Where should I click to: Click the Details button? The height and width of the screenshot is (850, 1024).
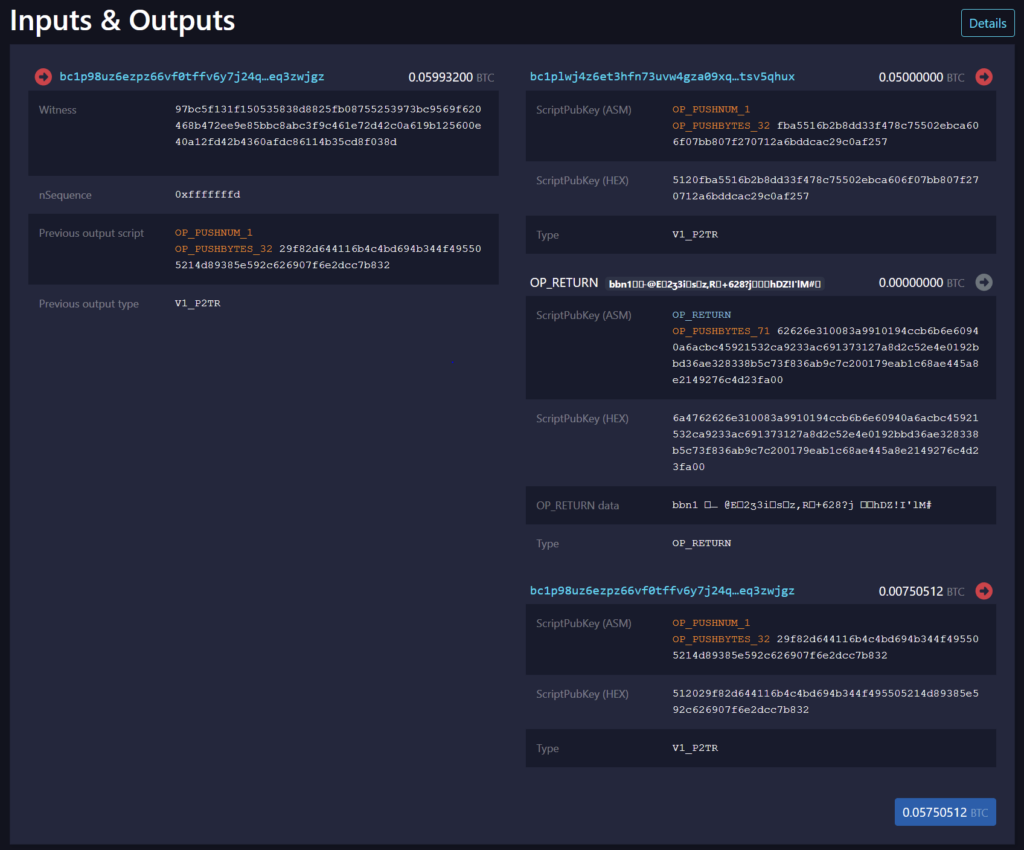987,23
